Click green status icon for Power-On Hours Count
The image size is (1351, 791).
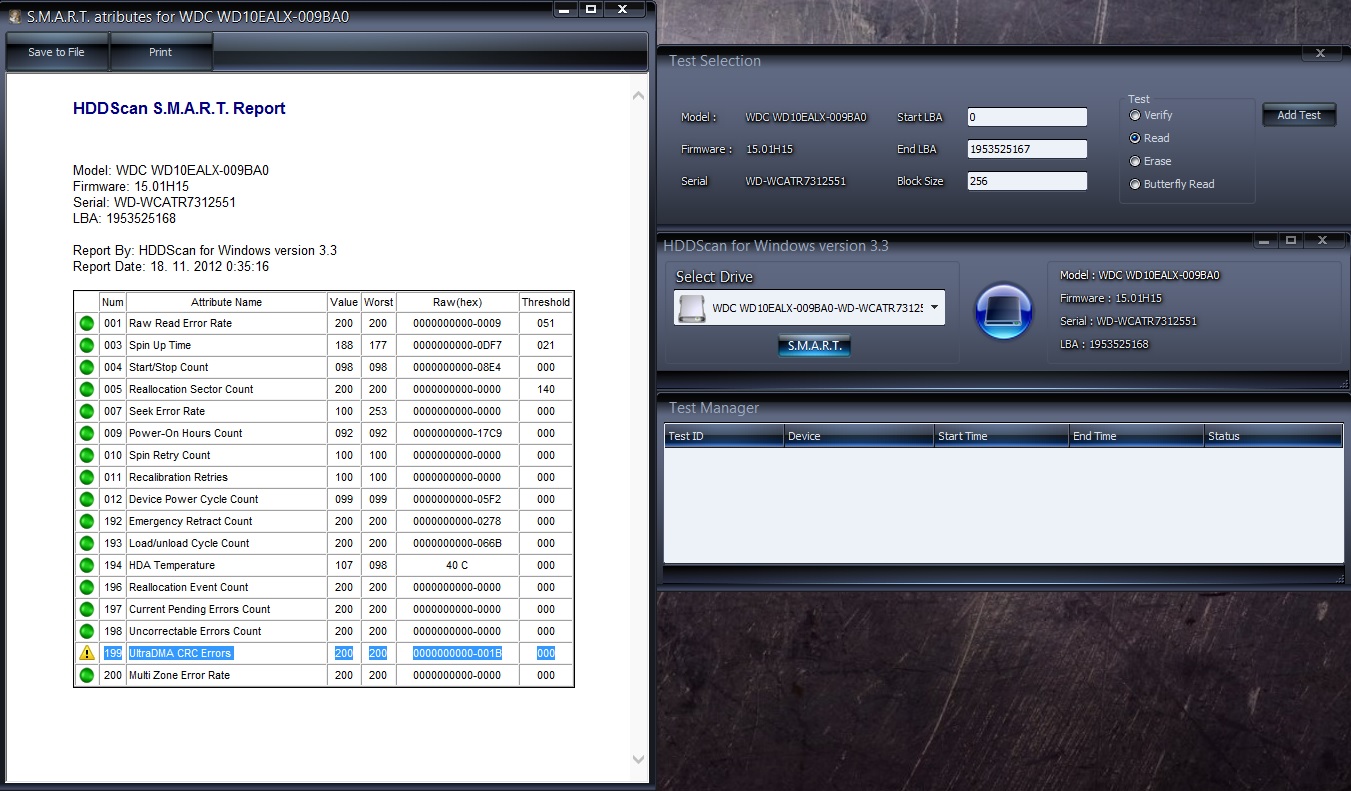(87, 433)
